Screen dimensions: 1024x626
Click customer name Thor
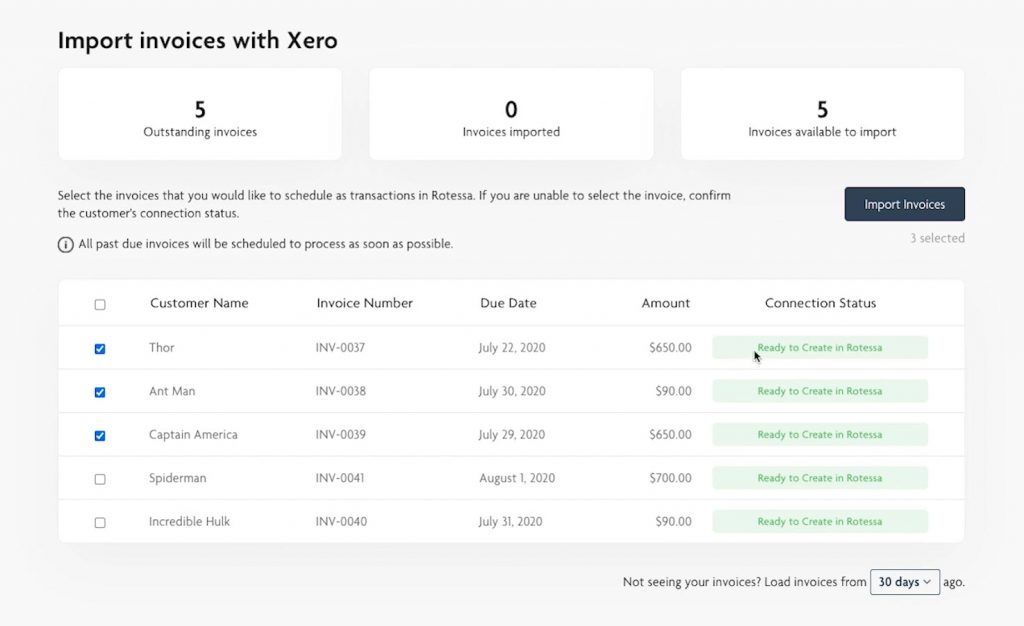(161, 347)
